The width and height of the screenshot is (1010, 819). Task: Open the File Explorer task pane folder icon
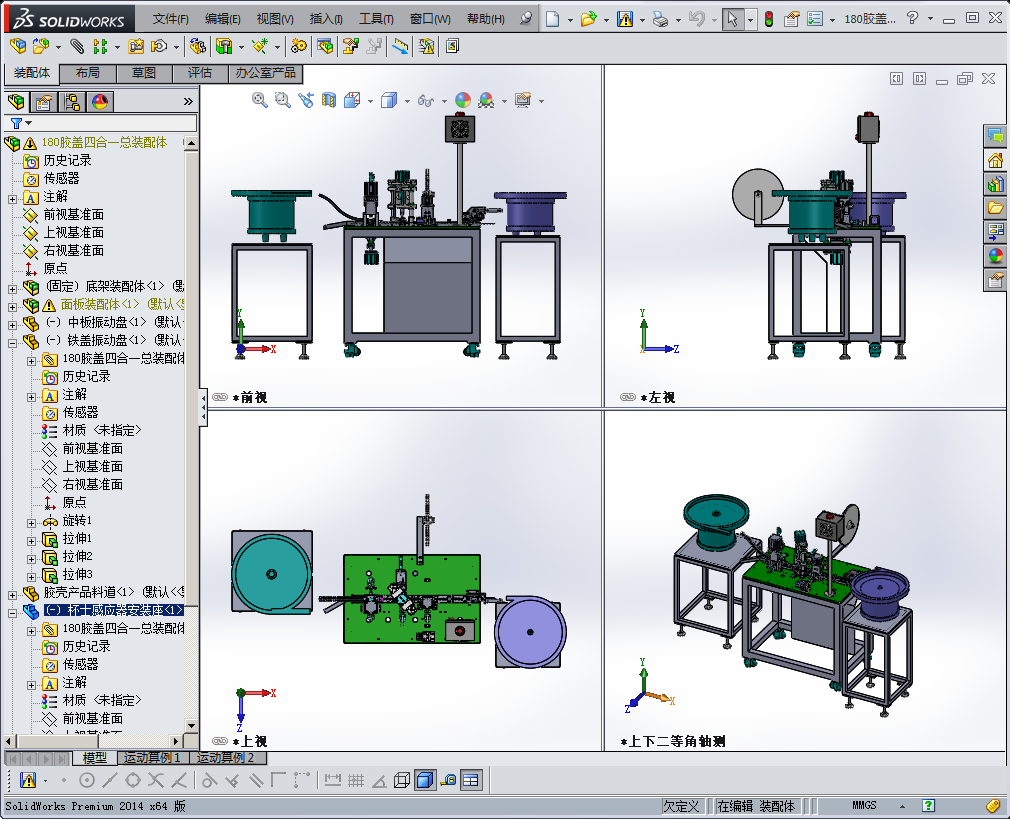pyautogui.click(x=996, y=207)
